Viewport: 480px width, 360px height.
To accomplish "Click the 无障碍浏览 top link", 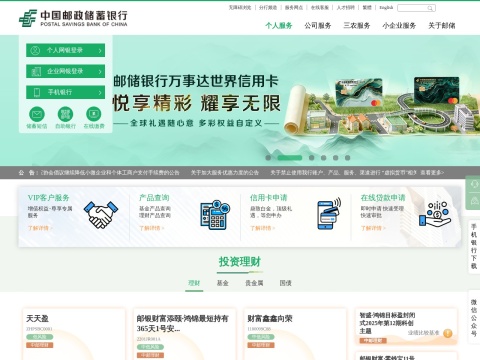I will [x=239, y=7].
